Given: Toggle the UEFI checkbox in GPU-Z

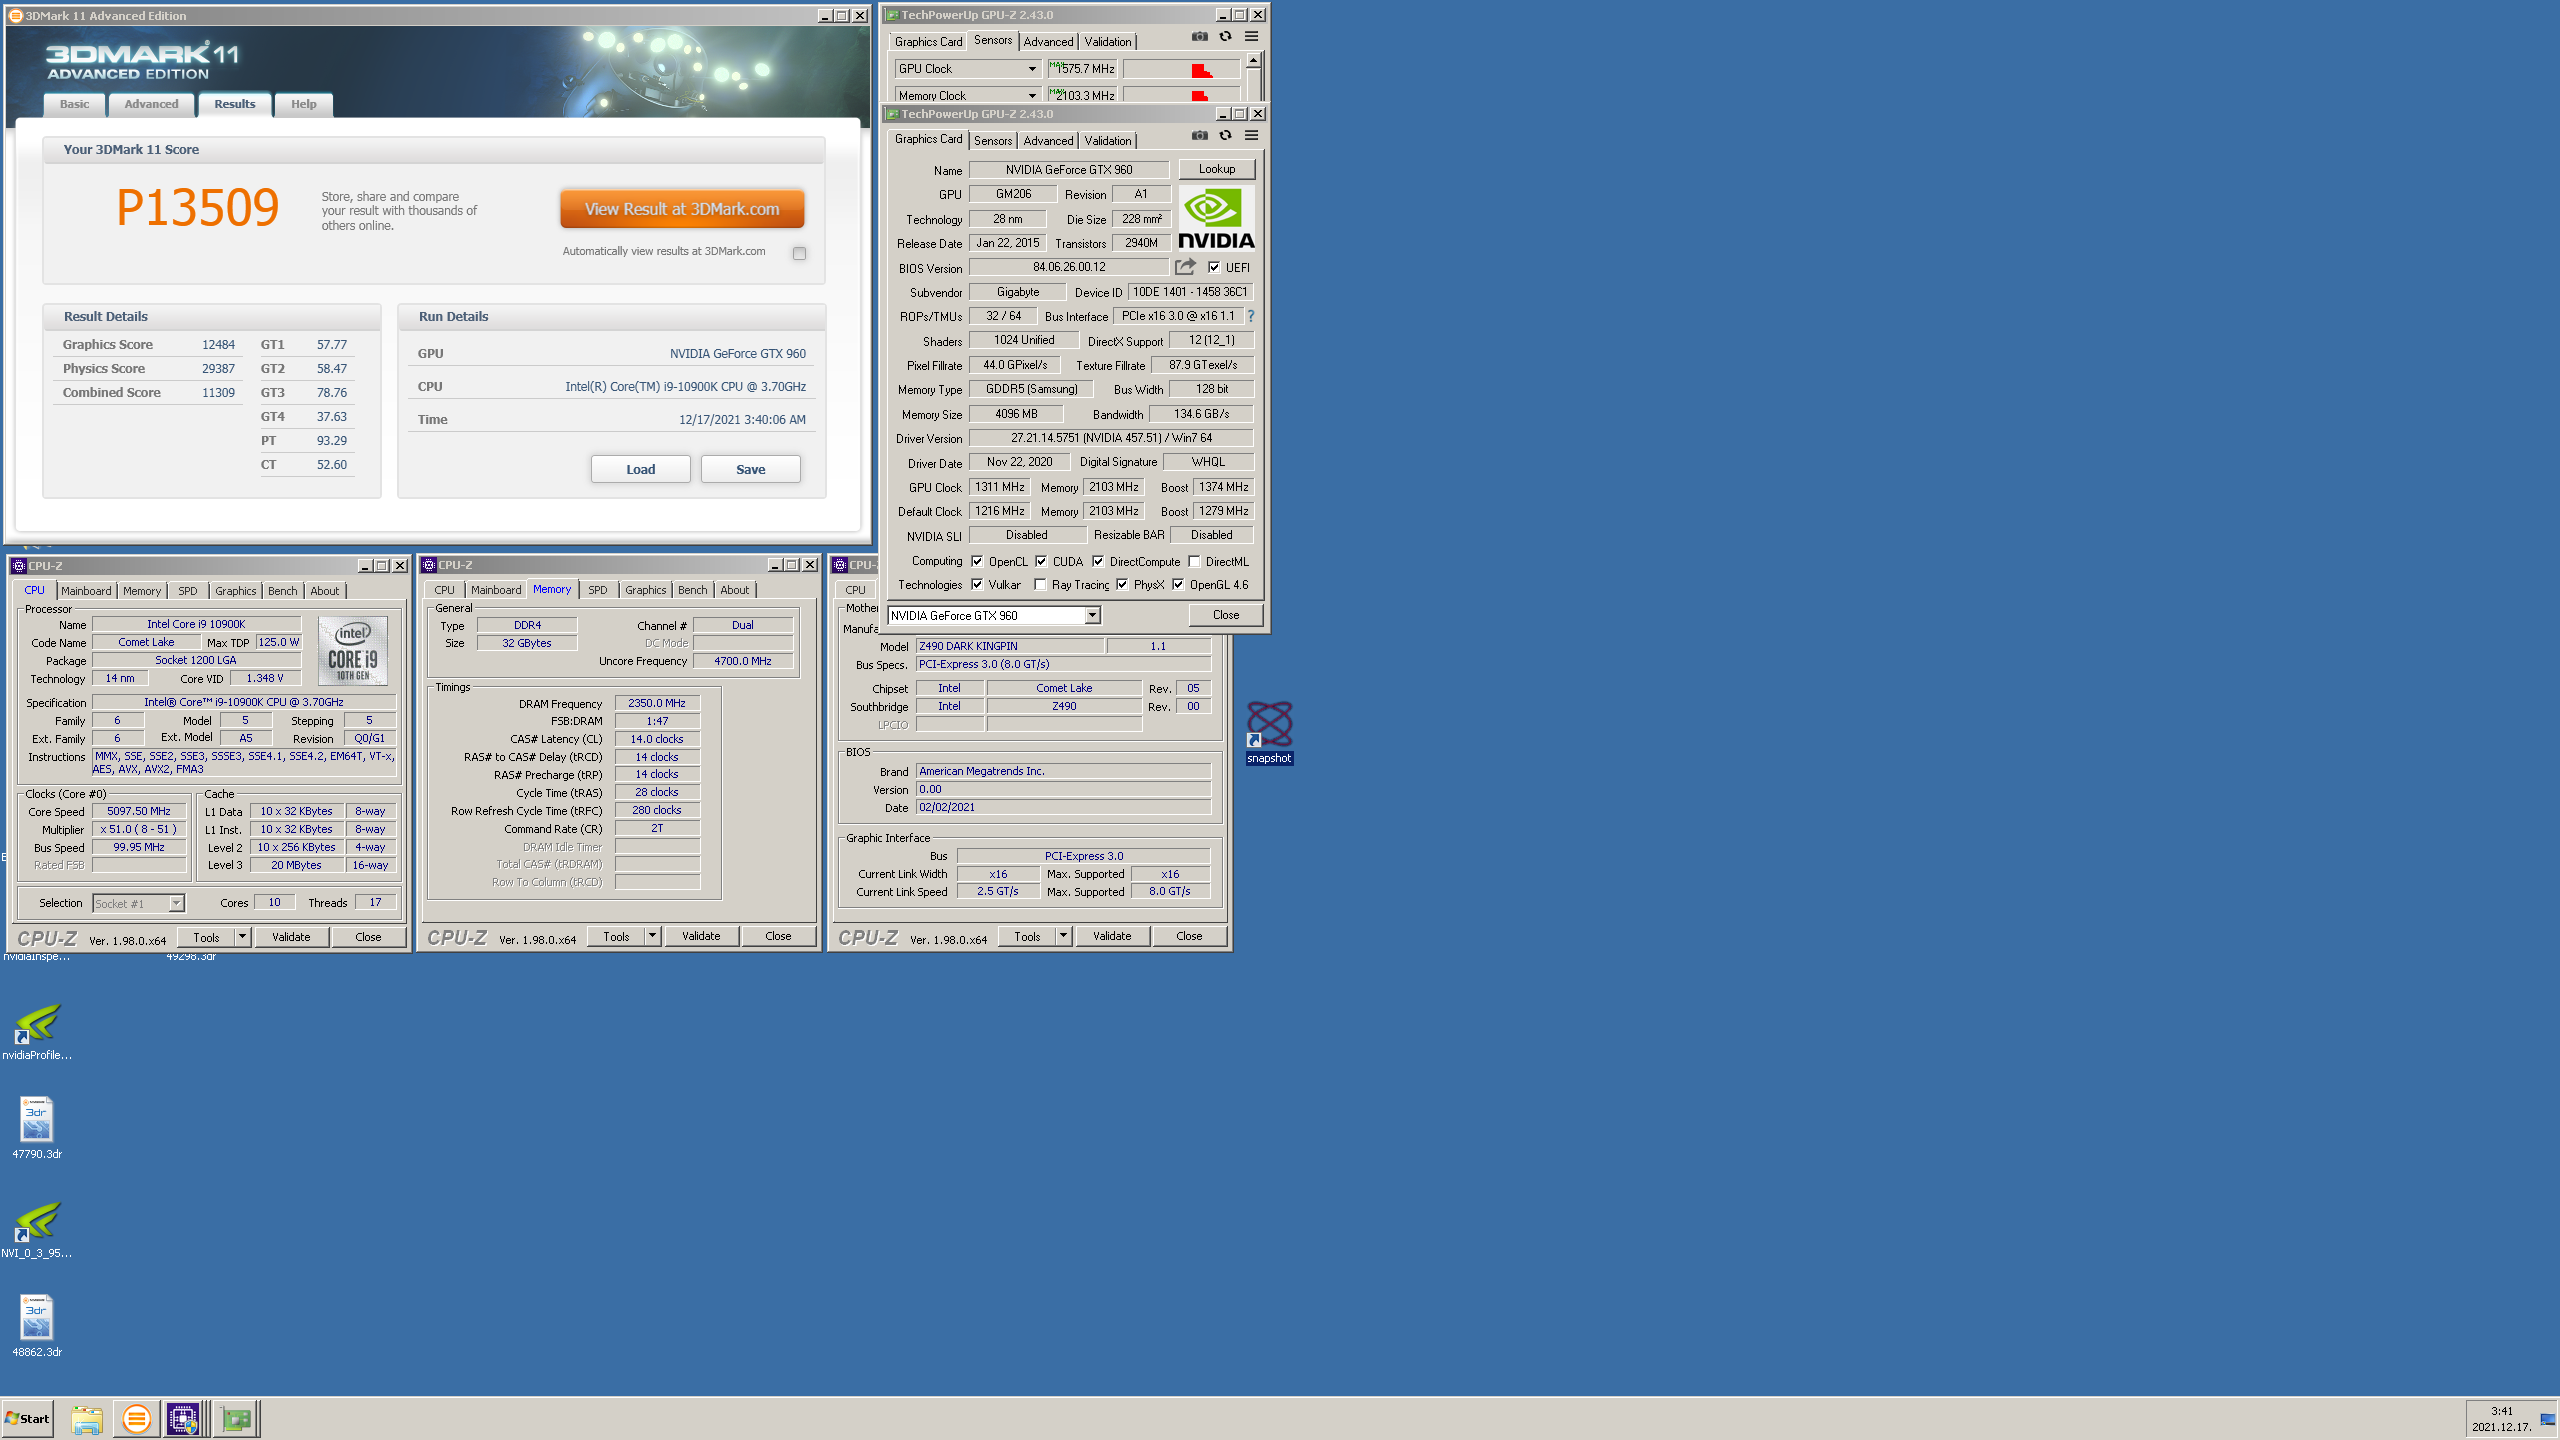Looking at the screenshot, I should (x=1214, y=267).
